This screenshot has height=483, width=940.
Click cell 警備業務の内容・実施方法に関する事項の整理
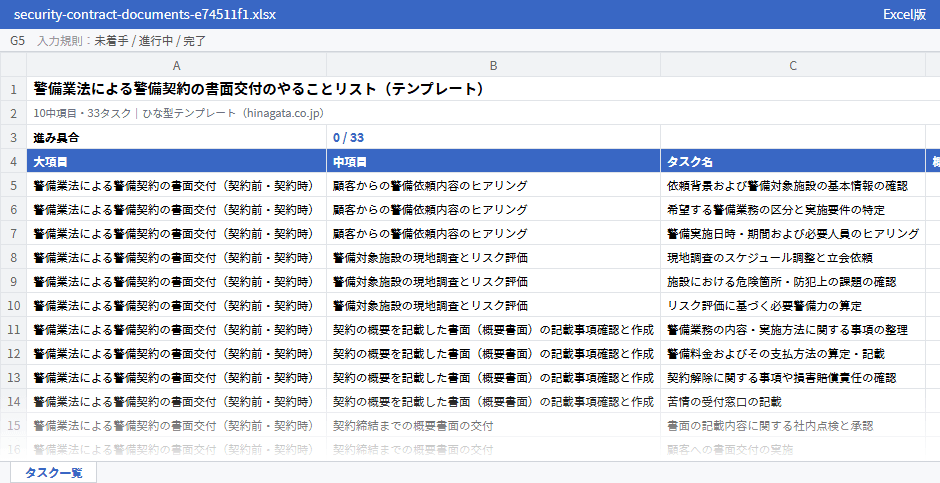[793, 330]
